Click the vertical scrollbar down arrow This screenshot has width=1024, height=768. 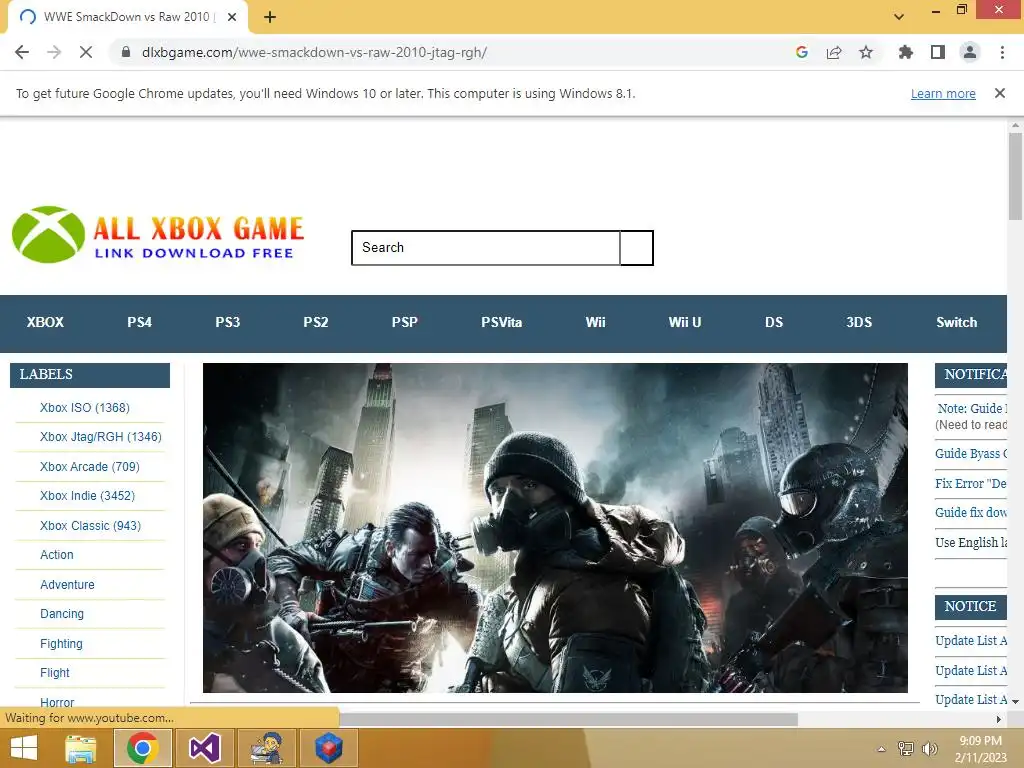point(1016,701)
